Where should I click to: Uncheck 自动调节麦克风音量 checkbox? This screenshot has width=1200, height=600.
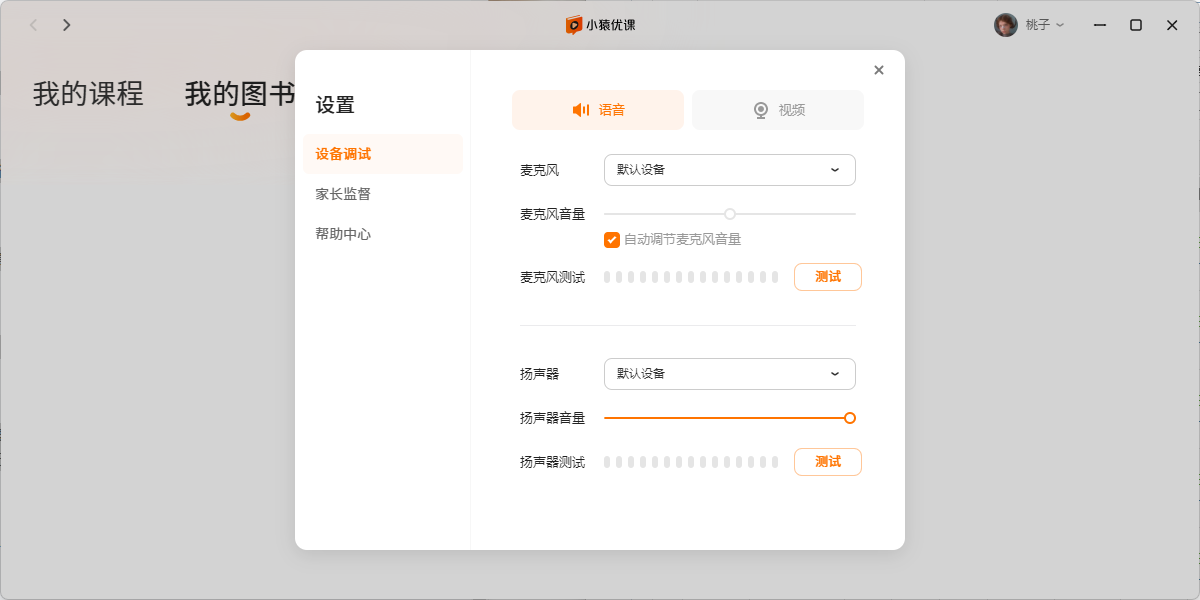tap(612, 240)
